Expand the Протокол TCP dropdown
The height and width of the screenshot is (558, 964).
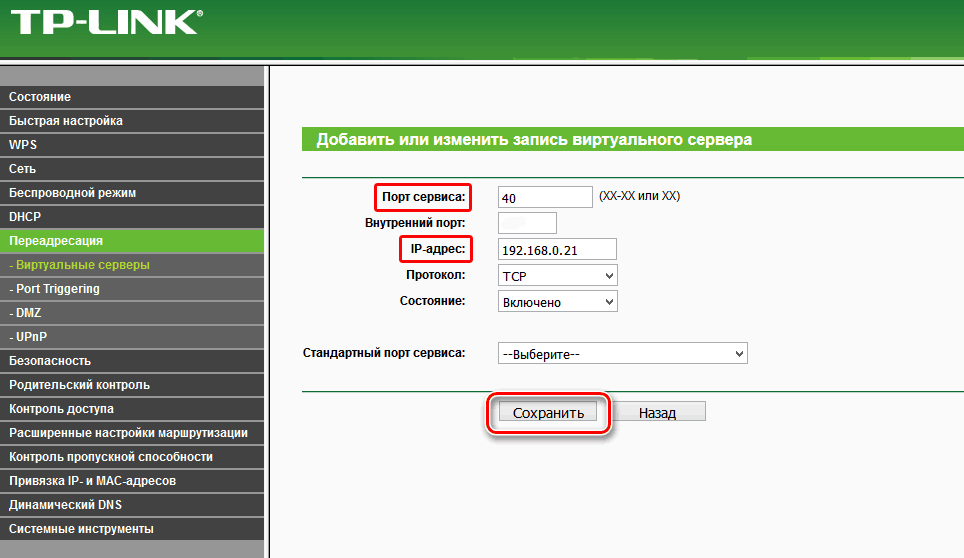coord(557,275)
